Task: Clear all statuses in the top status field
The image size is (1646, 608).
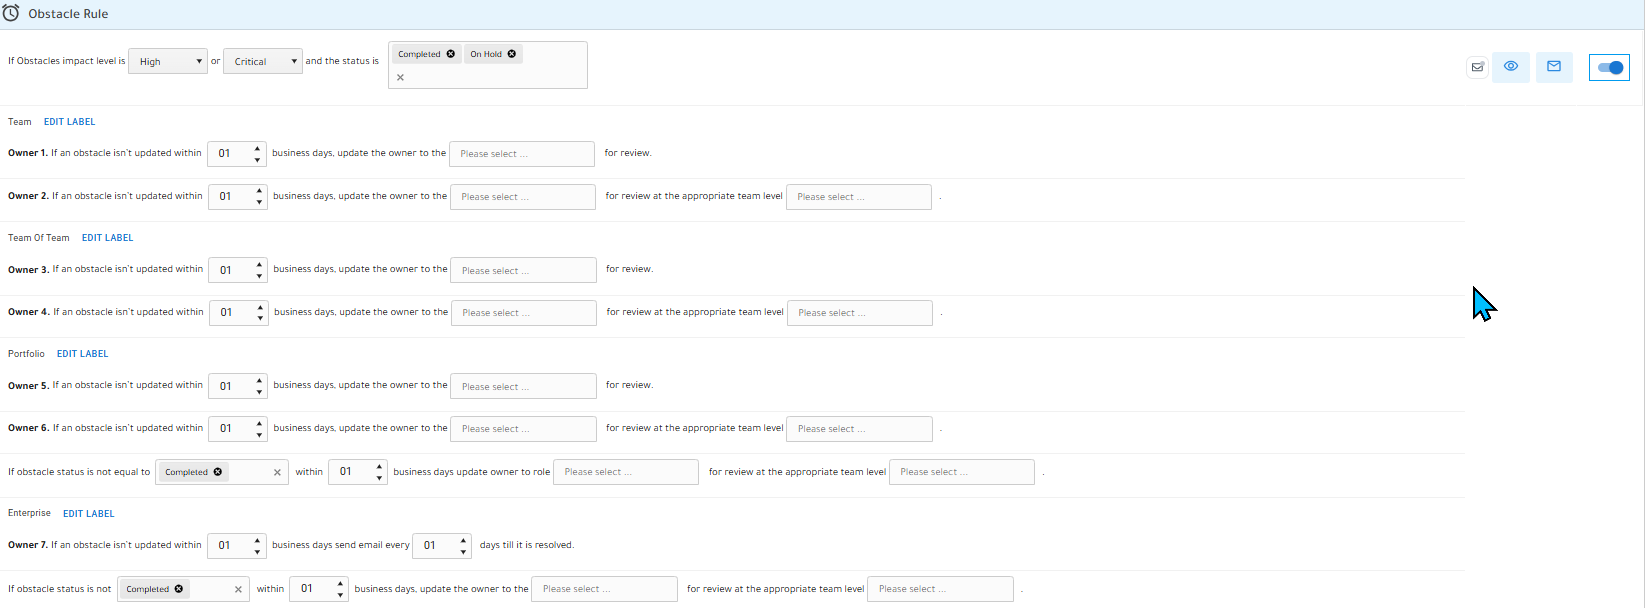Action: [x=400, y=77]
